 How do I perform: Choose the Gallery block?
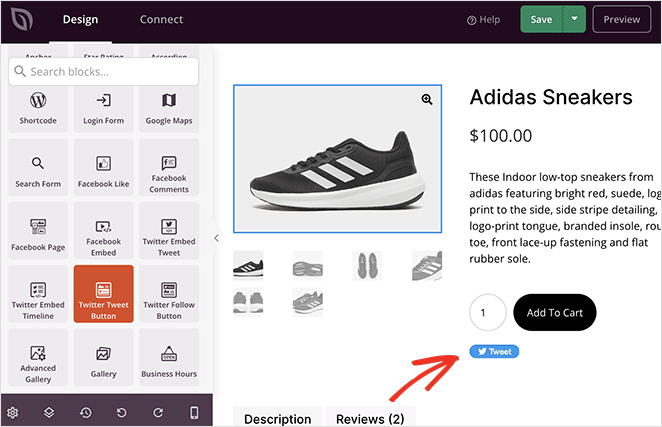103,357
